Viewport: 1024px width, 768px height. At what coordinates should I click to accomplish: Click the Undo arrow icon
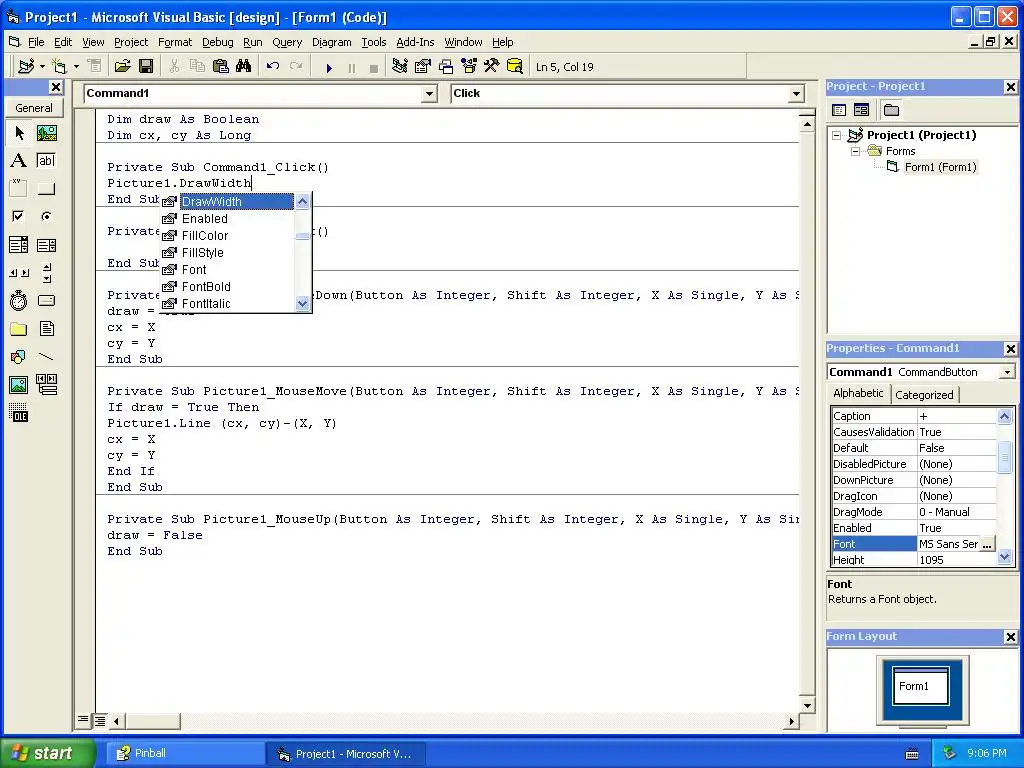point(273,66)
